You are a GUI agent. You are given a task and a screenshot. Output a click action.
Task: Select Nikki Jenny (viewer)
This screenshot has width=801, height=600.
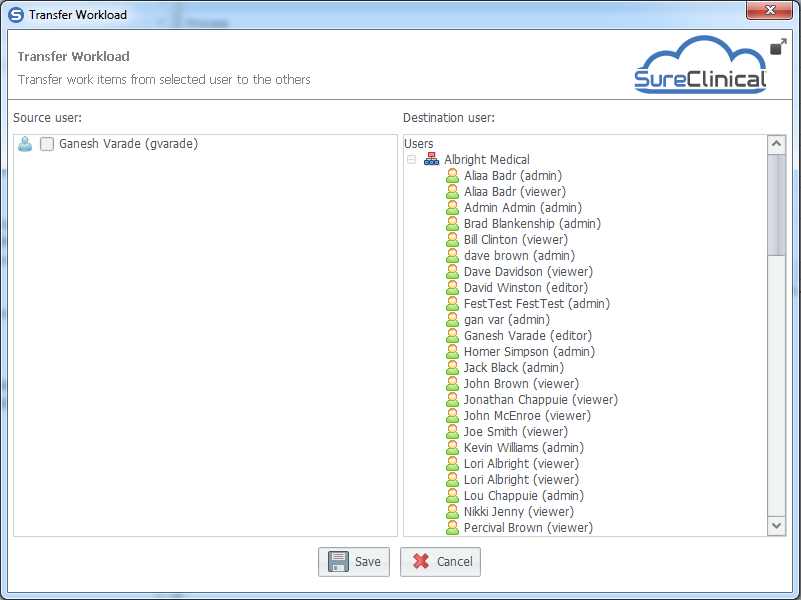coord(519,512)
